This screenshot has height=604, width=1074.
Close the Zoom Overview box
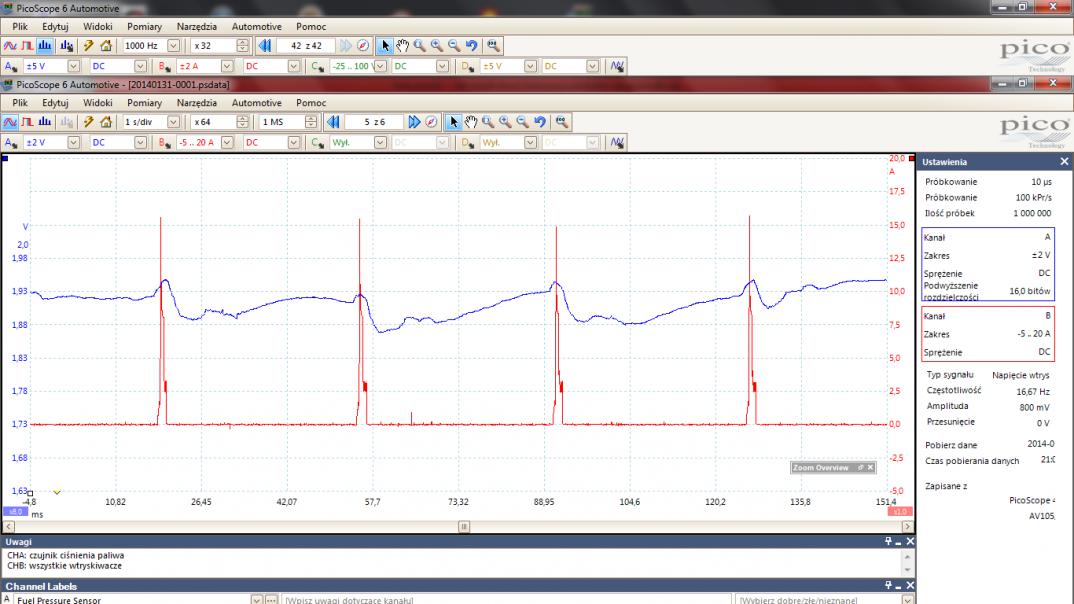pyautogui.click(x=870, y=468)
